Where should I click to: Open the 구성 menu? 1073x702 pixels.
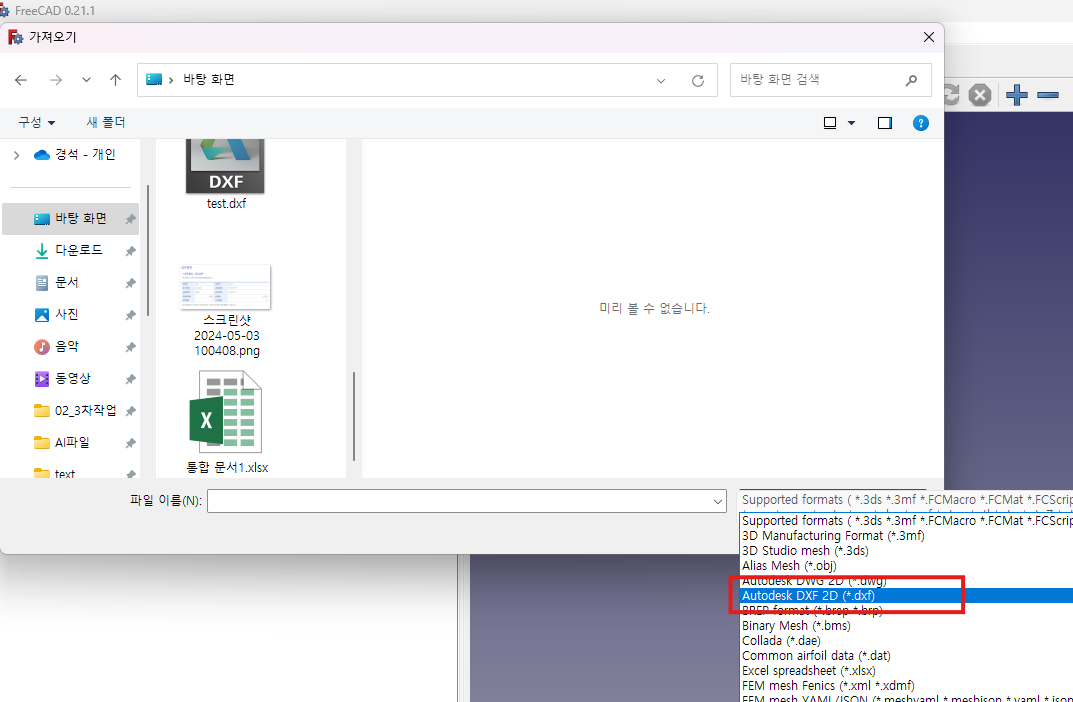point(36,122)
